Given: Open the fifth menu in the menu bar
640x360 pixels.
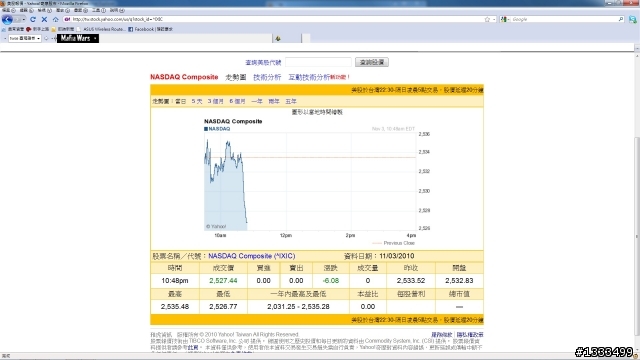Looking at the screenshot, I should (80, 10).
